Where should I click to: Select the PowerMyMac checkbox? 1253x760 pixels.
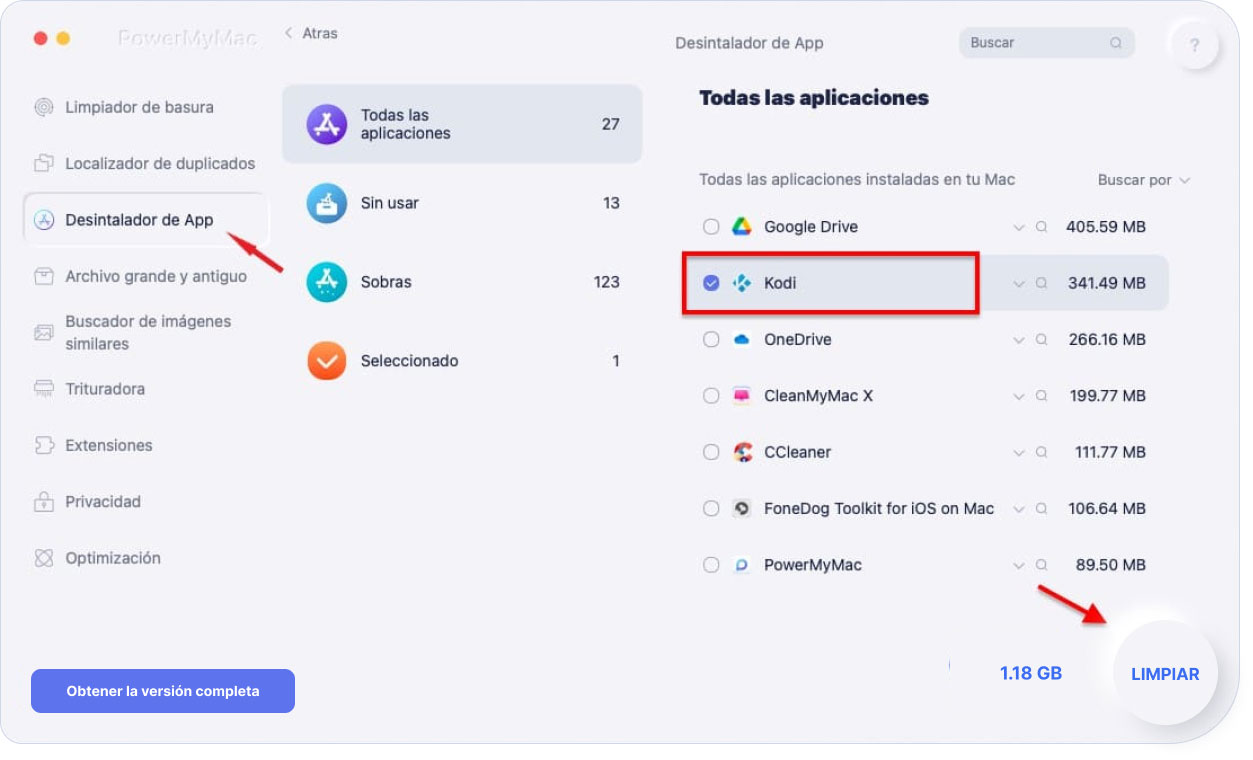711,565
